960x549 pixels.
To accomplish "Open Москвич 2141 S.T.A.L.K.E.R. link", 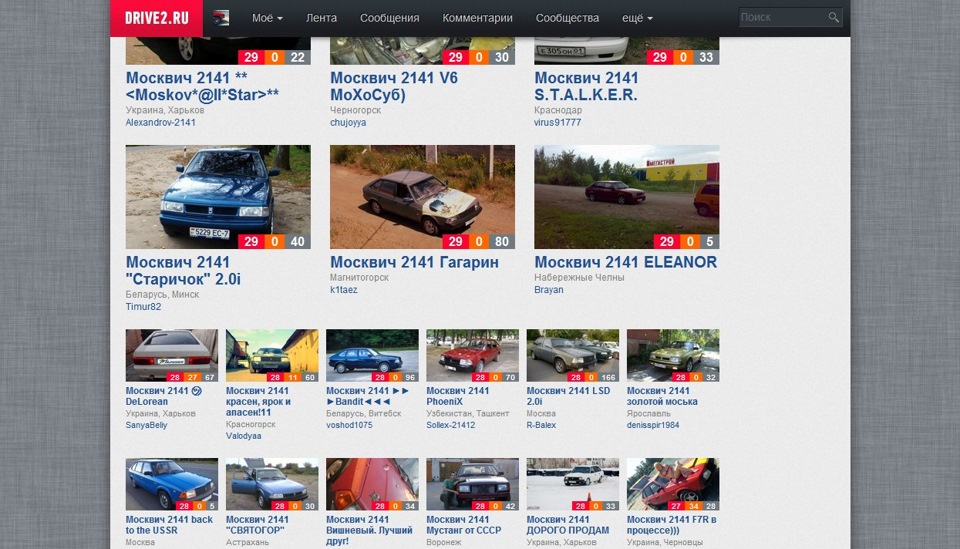I will 586,86.
